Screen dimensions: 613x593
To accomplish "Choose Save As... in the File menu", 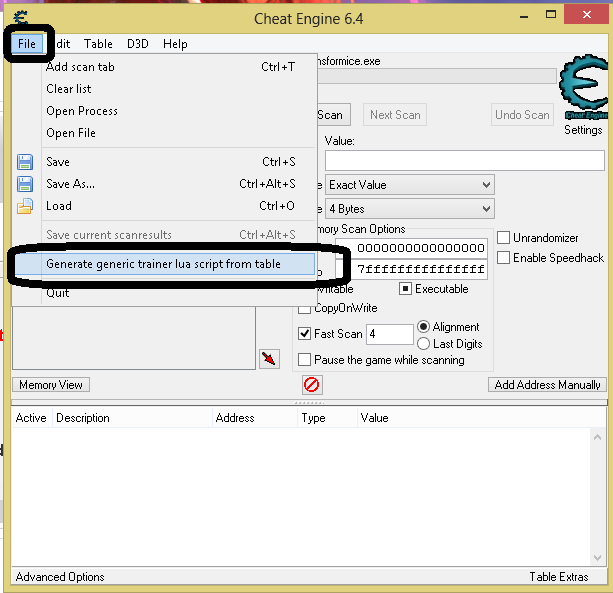I will 164,184.
